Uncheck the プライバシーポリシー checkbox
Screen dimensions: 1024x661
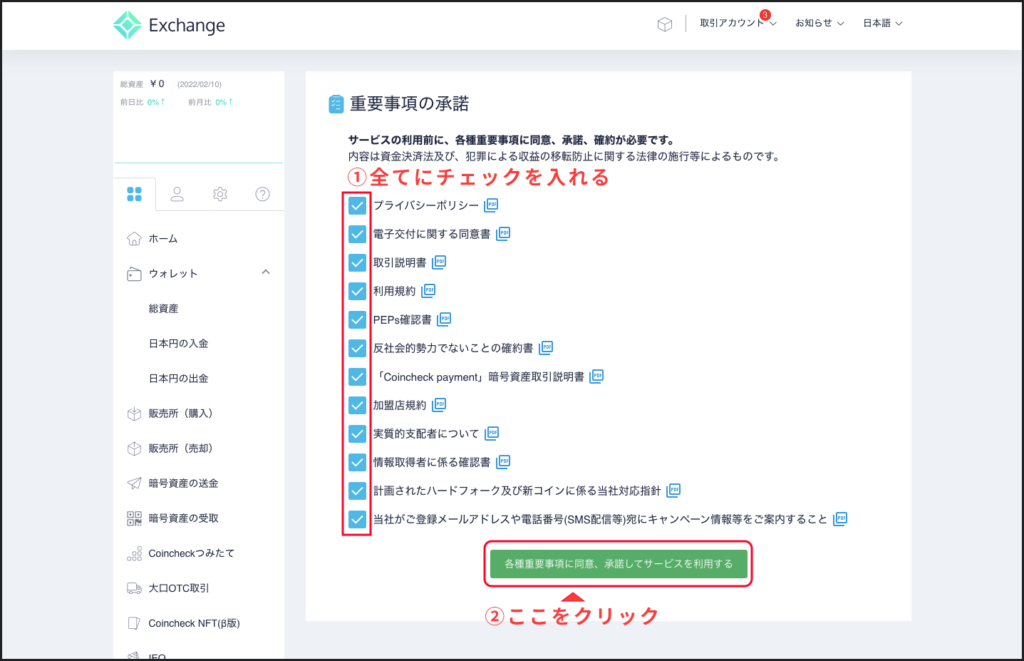(357, 206)
